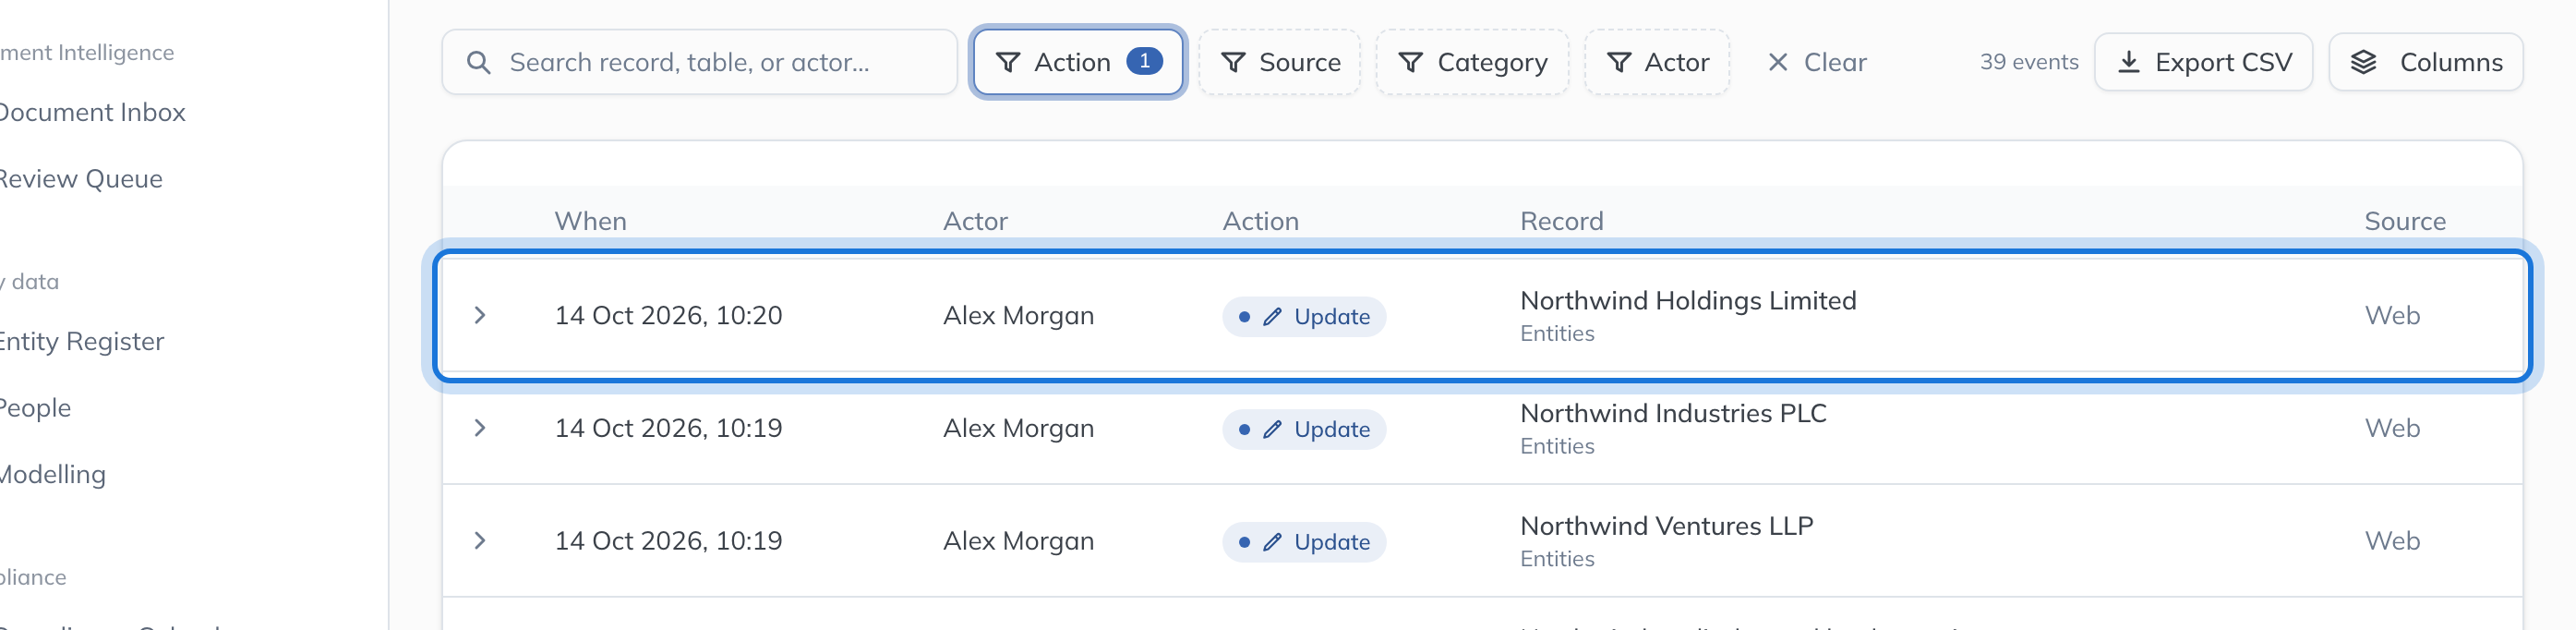
Task: Click Alex Morgan in the Northwind Ventures row
Action: pos(1018,541)
